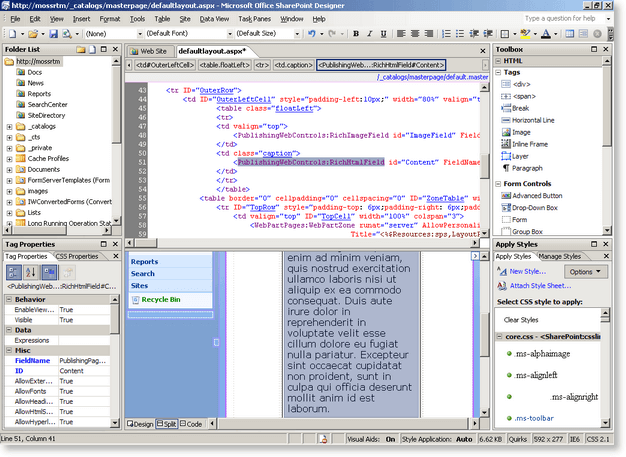Select the Advanced Button form control
This screenshot has height=457, width=626.
pyautogui.click(x=532, y=196)
